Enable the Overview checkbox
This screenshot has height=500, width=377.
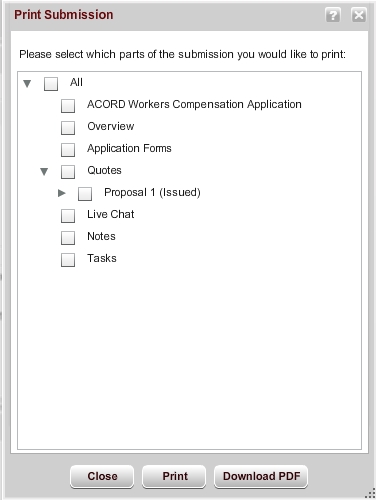click(x=68, y=128)
